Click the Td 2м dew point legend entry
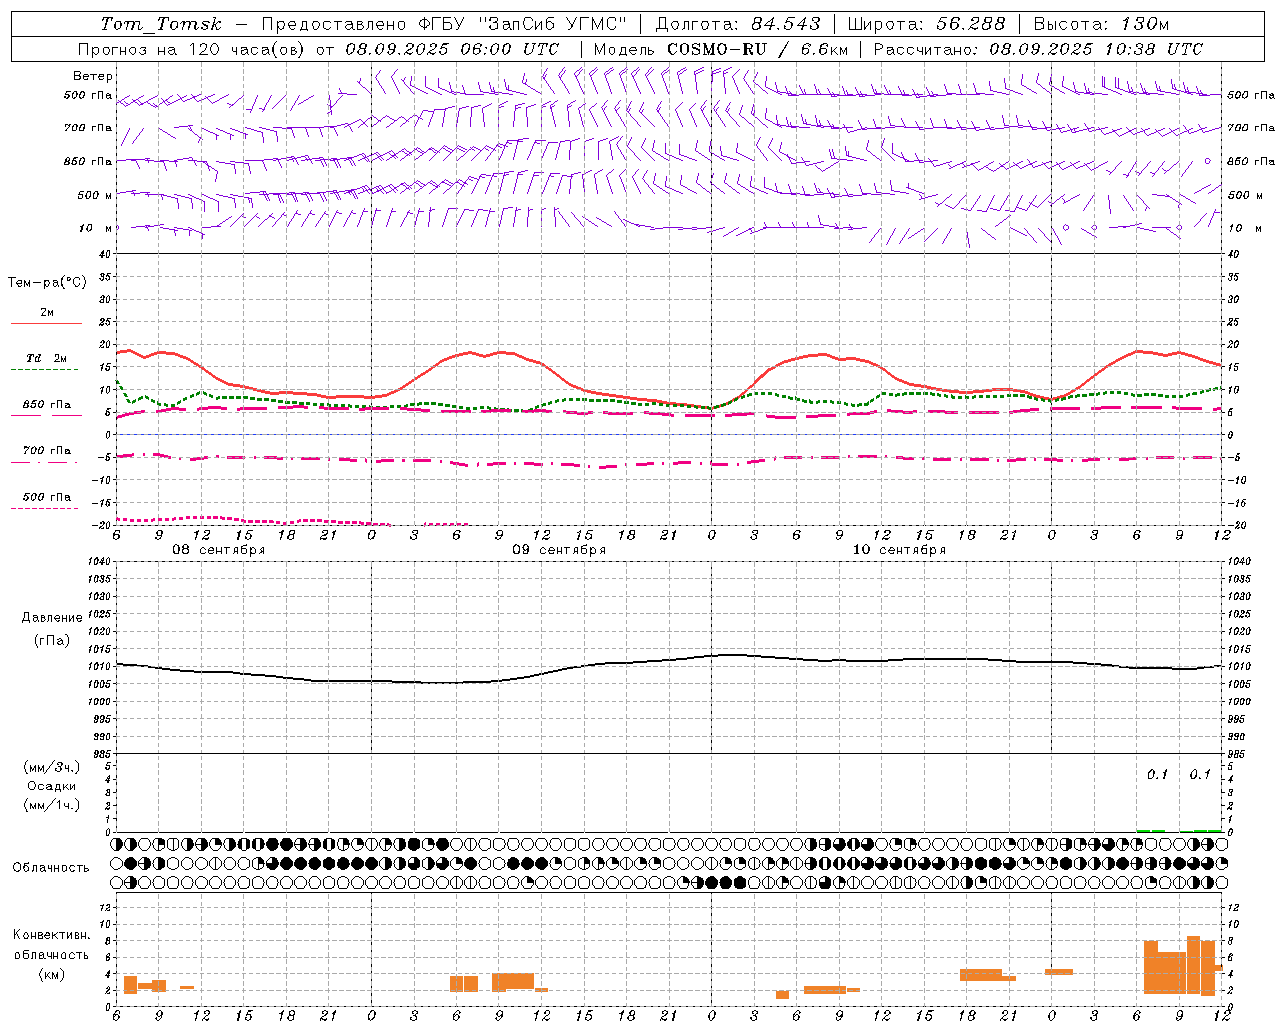Image resolution: width=1280 pixels, height=1024 pixels. point(46,362)
